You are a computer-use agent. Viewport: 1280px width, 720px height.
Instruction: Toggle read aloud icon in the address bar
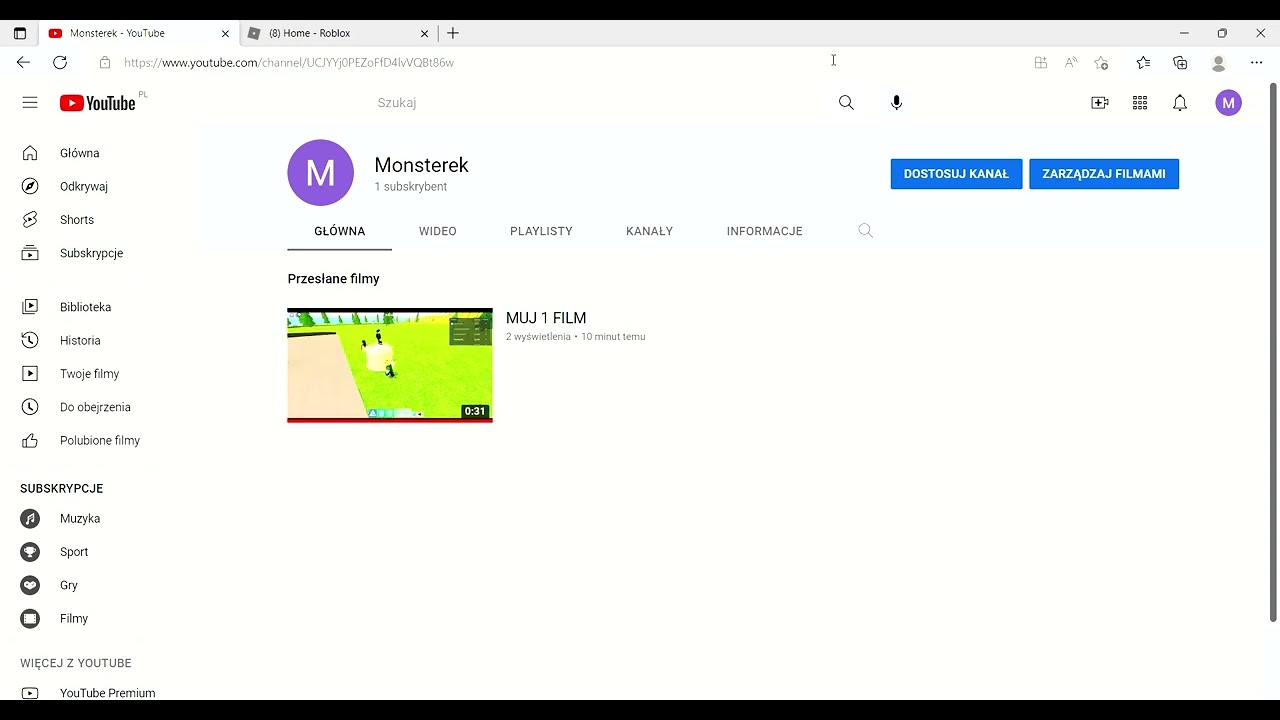(1071, 62)
